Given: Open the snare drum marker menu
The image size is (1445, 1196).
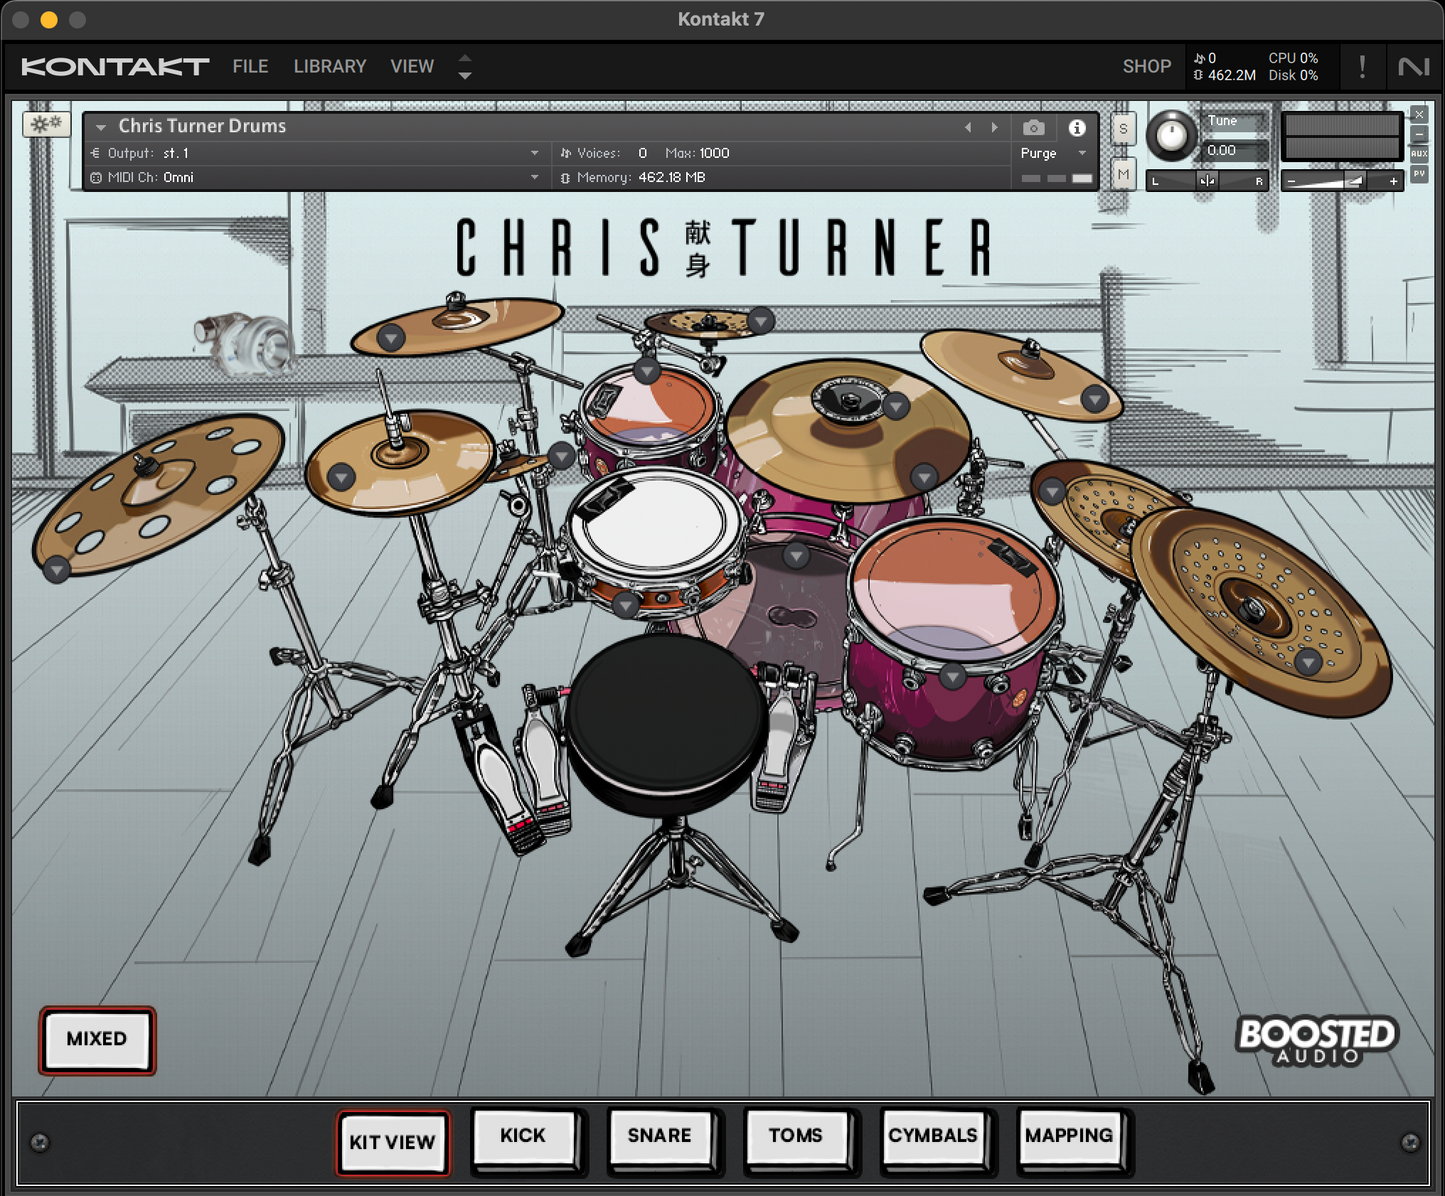Looking at the screenshot, I should pyautogui.click(x=626, y=604).
